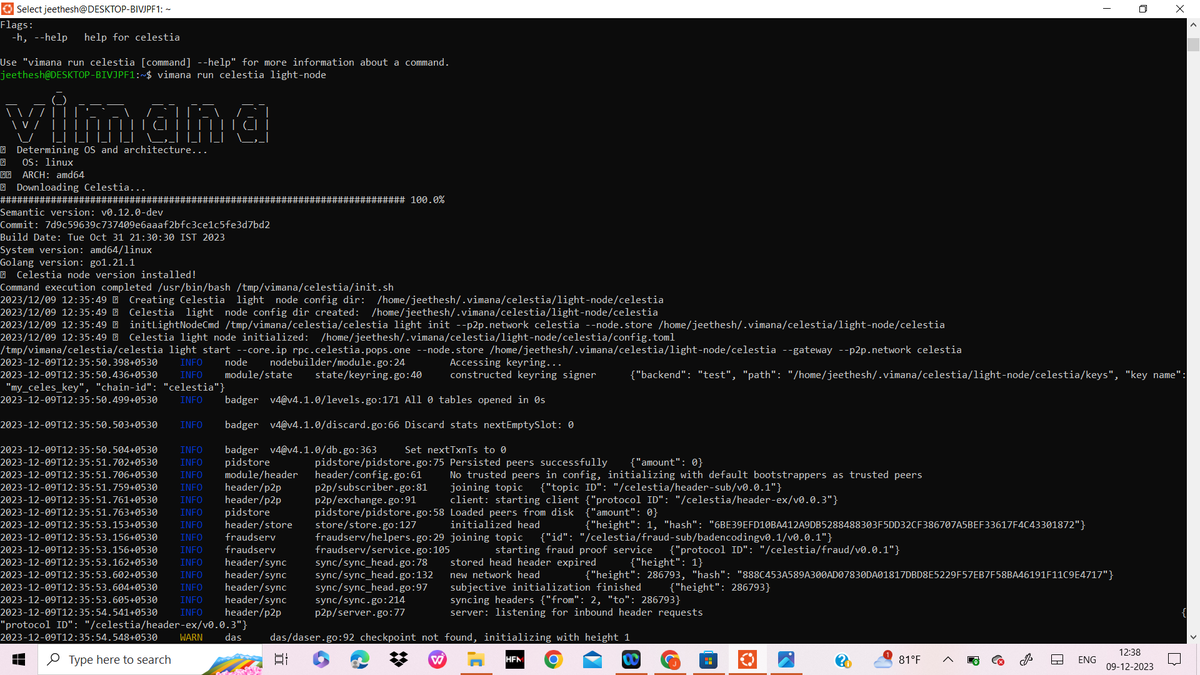
Task: Click 'starting fraud proof service' log message
Action: 573,550
